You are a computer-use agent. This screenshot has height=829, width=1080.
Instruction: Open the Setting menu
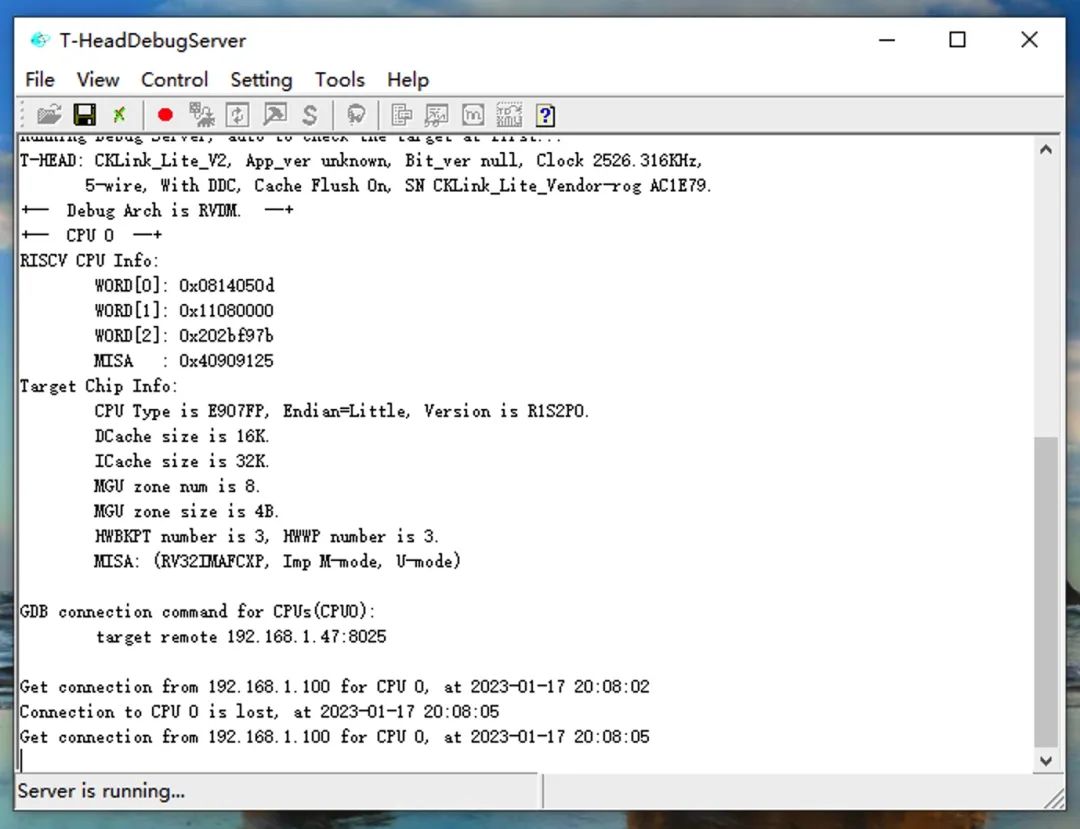click(260, 79)
